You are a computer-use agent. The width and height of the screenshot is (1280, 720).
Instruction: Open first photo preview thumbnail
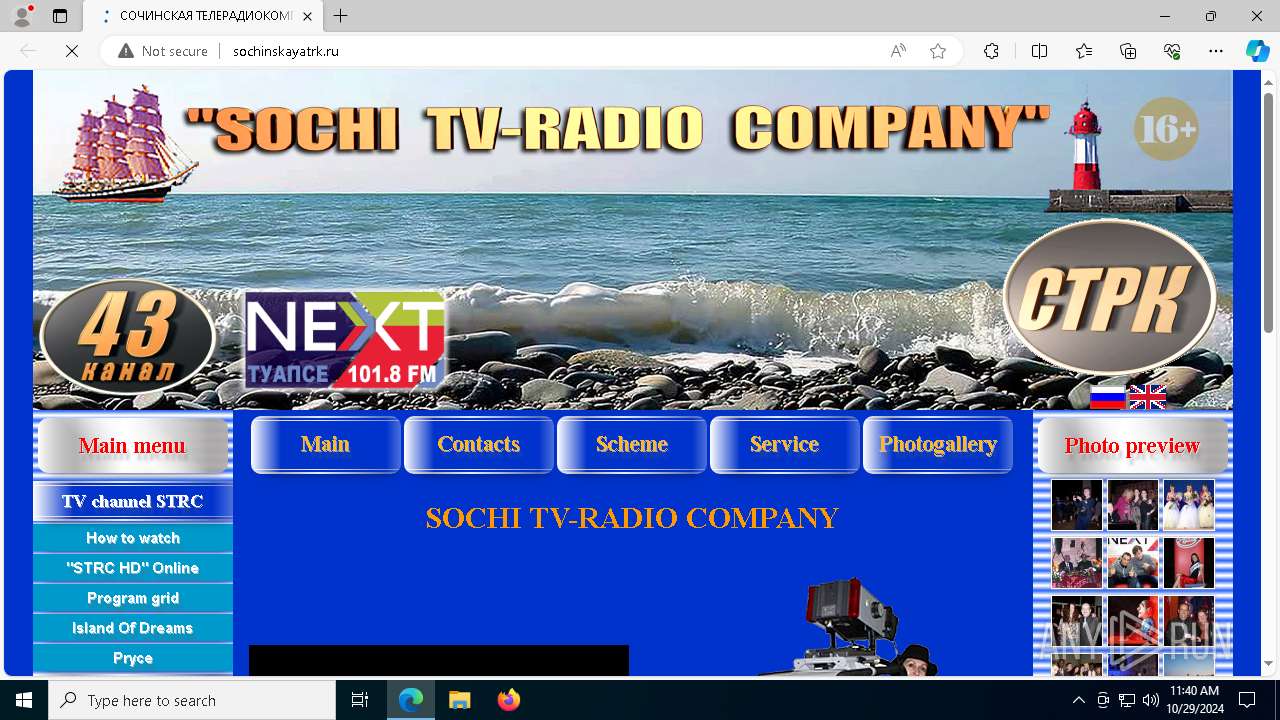[x=1076, y=504]
